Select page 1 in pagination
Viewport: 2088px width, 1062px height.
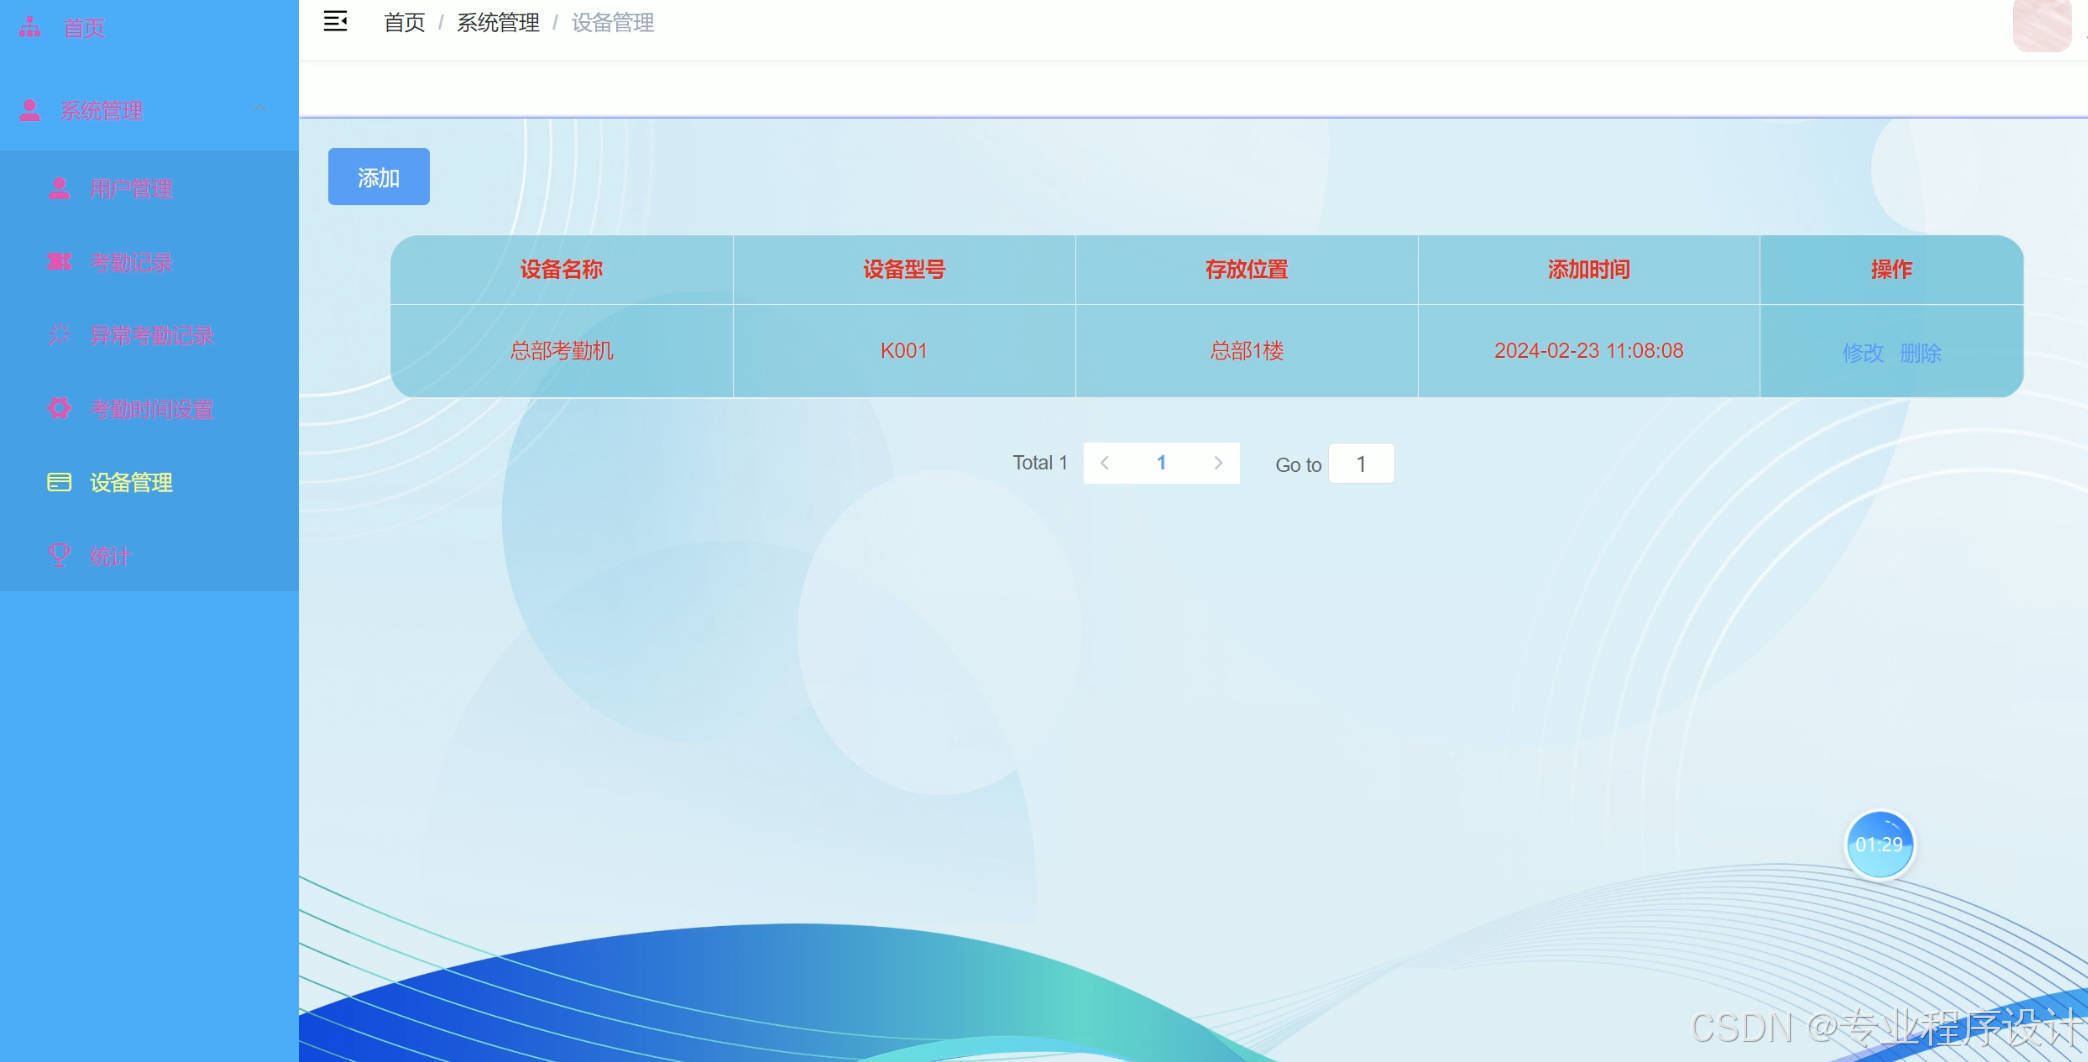point(1161,463)
